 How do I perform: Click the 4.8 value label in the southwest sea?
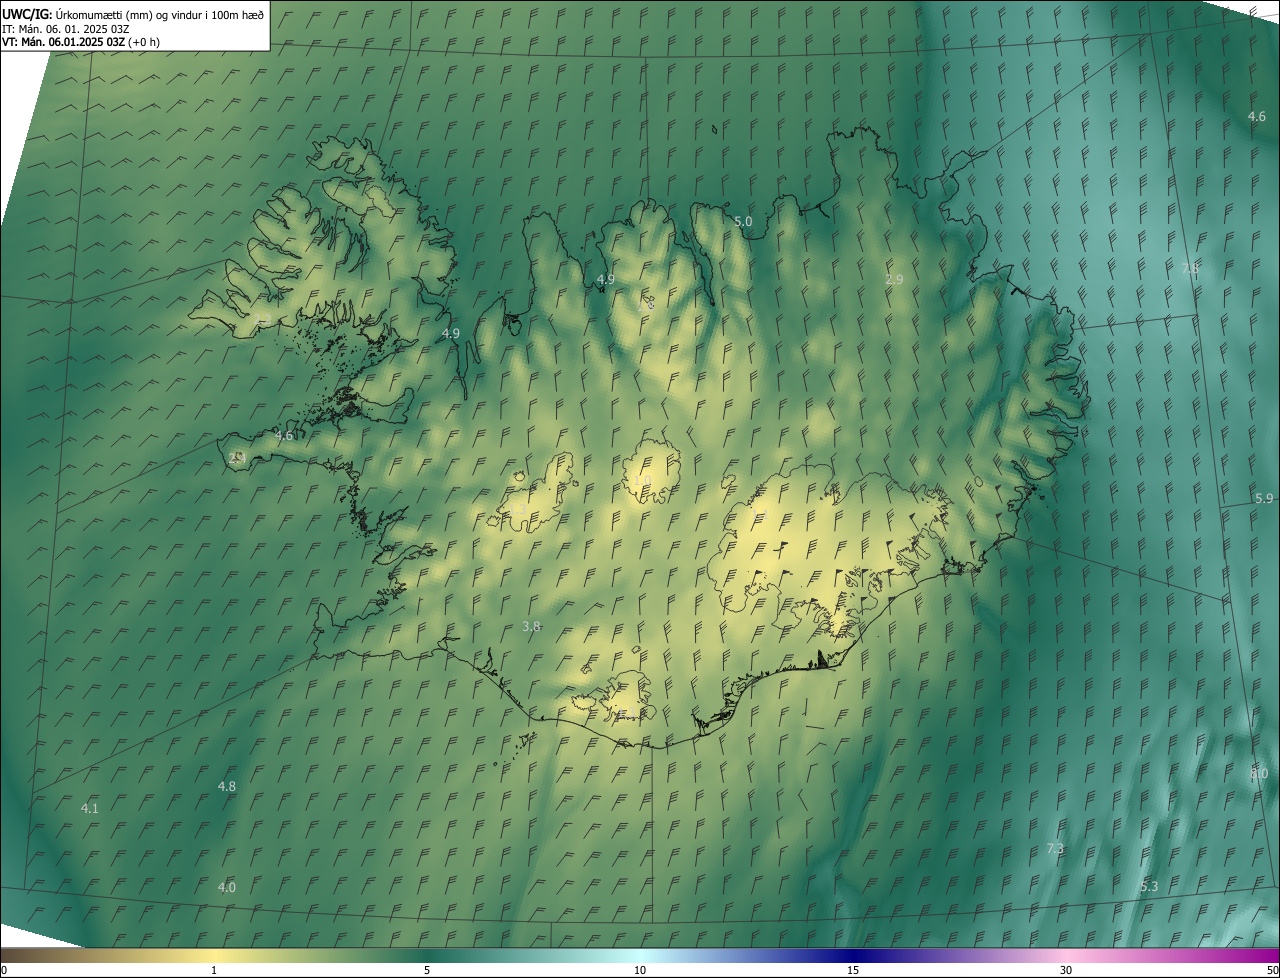[227, 786]
